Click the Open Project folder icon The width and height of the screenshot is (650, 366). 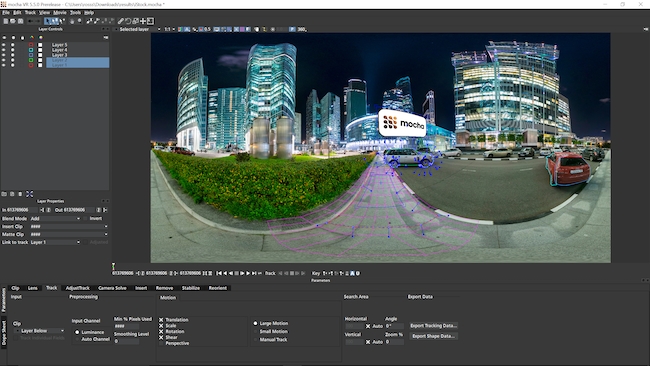[x=13, y=21]
